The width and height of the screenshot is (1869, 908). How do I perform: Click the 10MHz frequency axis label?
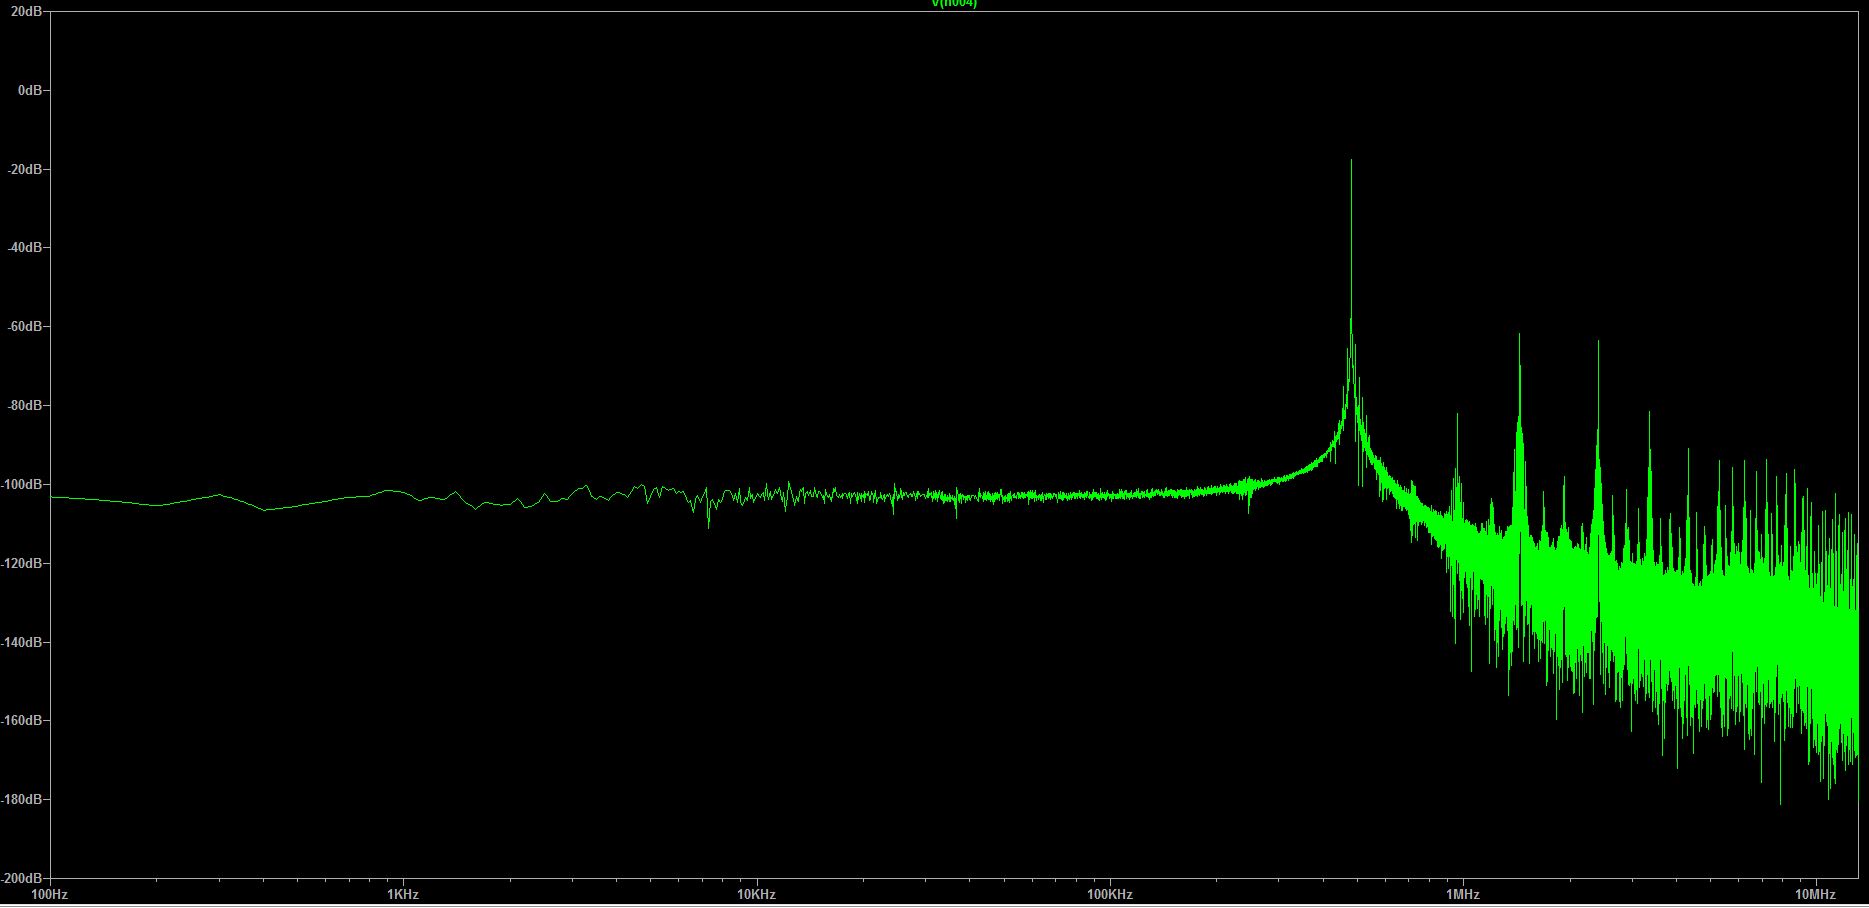coord(1815,895)
